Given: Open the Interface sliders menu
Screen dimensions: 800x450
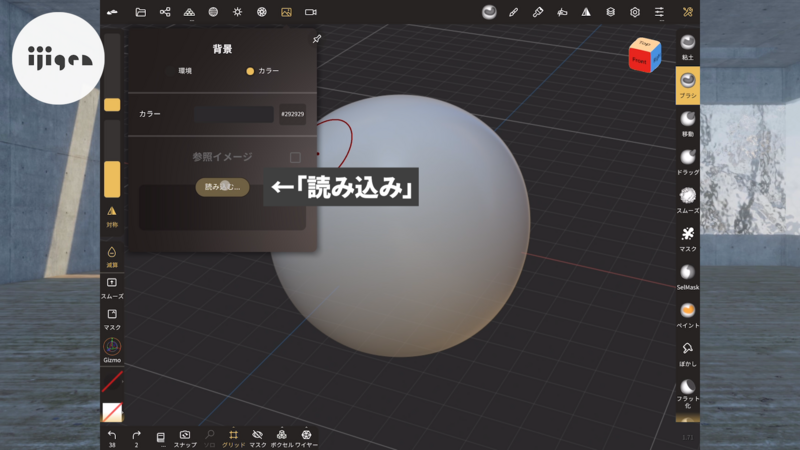Looking at the screenshot, I should 659,12.
